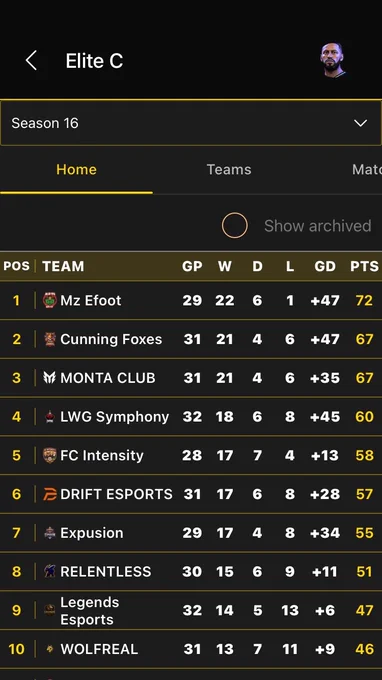Click the Season 16 dropdown chevron
382x680 pixels.
(x=360, y=123)
